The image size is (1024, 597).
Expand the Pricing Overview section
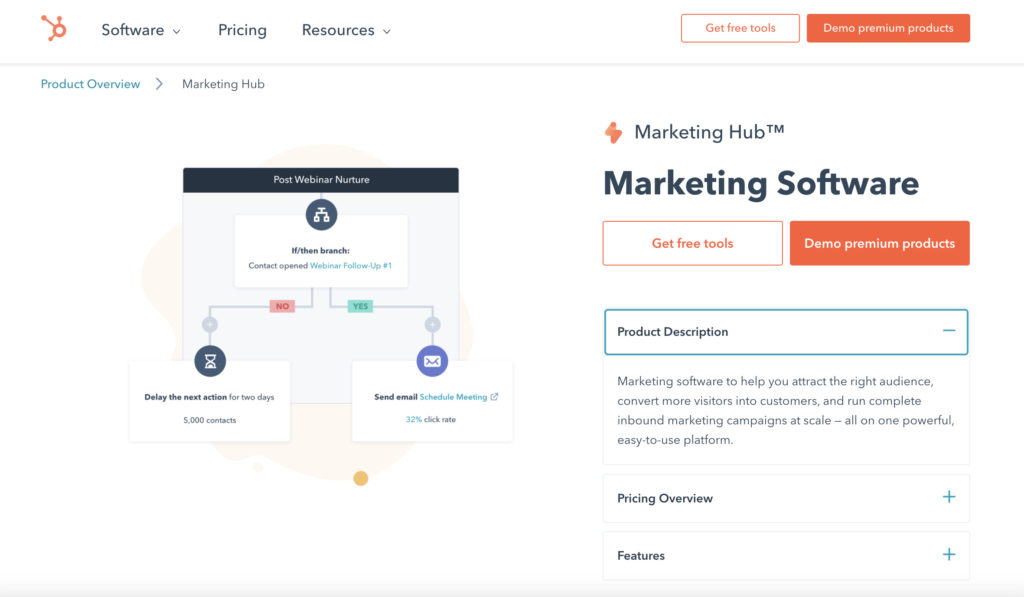pos(786,498)
